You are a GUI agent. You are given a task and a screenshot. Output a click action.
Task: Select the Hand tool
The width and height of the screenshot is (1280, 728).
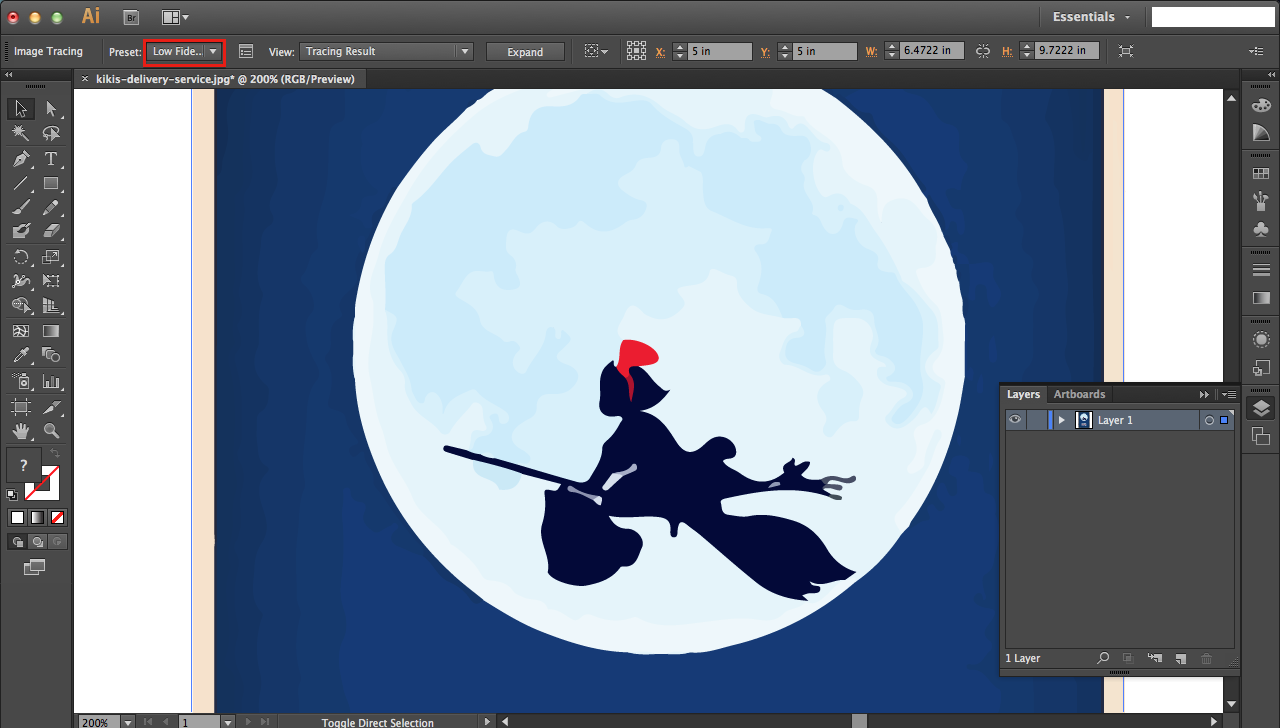tap(21, 432)
